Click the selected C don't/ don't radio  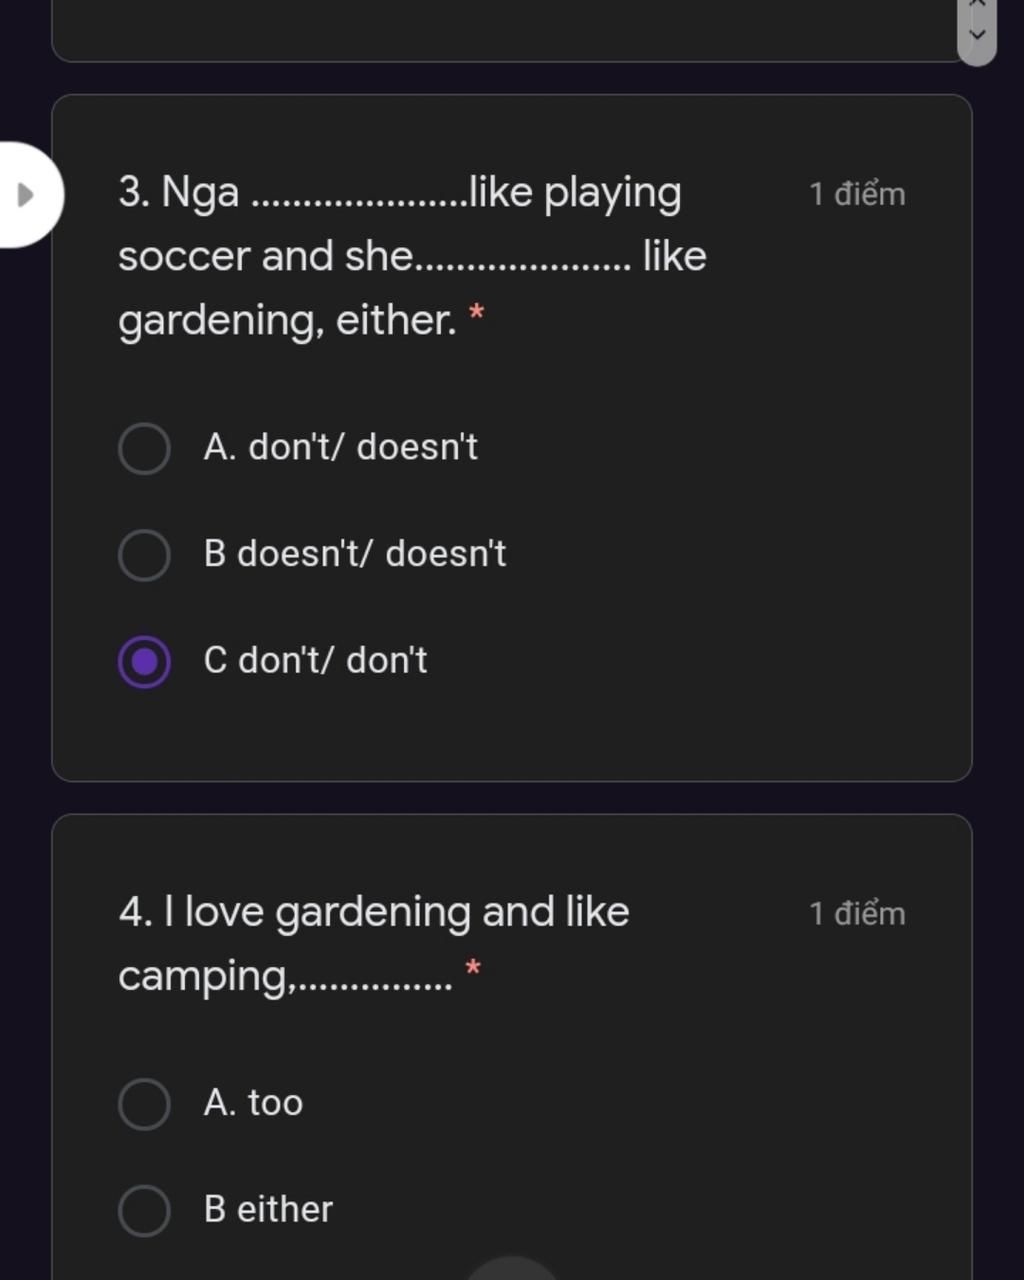pos(144,662)
